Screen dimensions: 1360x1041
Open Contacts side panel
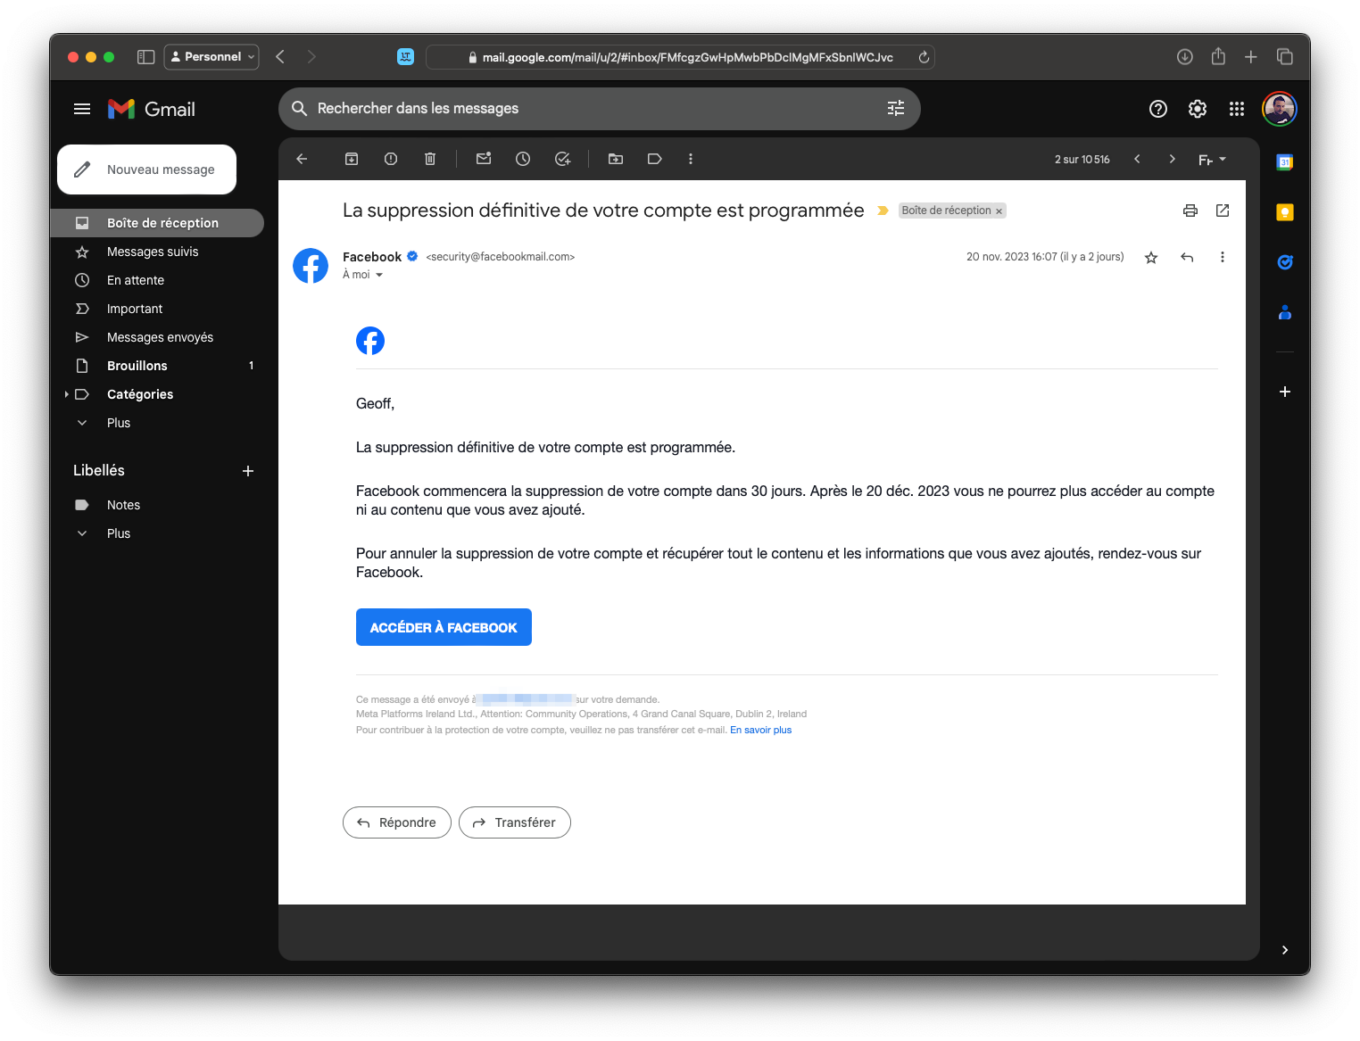click(1285, 312)
